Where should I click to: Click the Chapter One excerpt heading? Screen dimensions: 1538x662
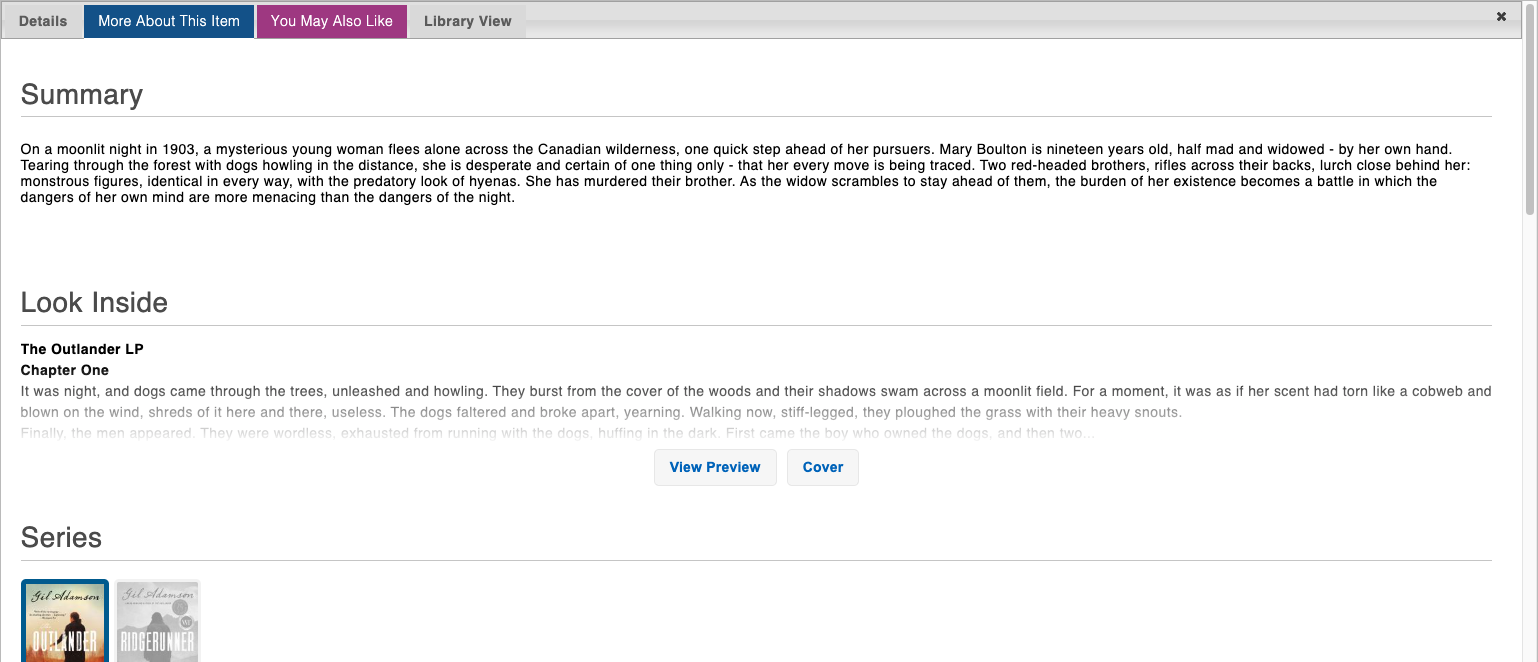coord(65,370)
